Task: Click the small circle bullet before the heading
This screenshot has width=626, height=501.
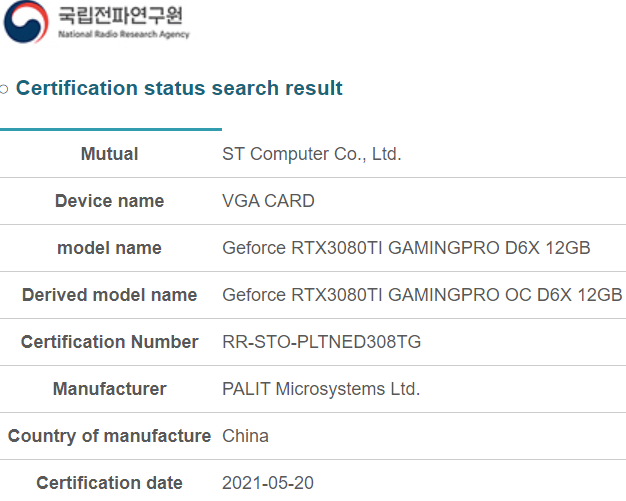Action: (5, 89)
